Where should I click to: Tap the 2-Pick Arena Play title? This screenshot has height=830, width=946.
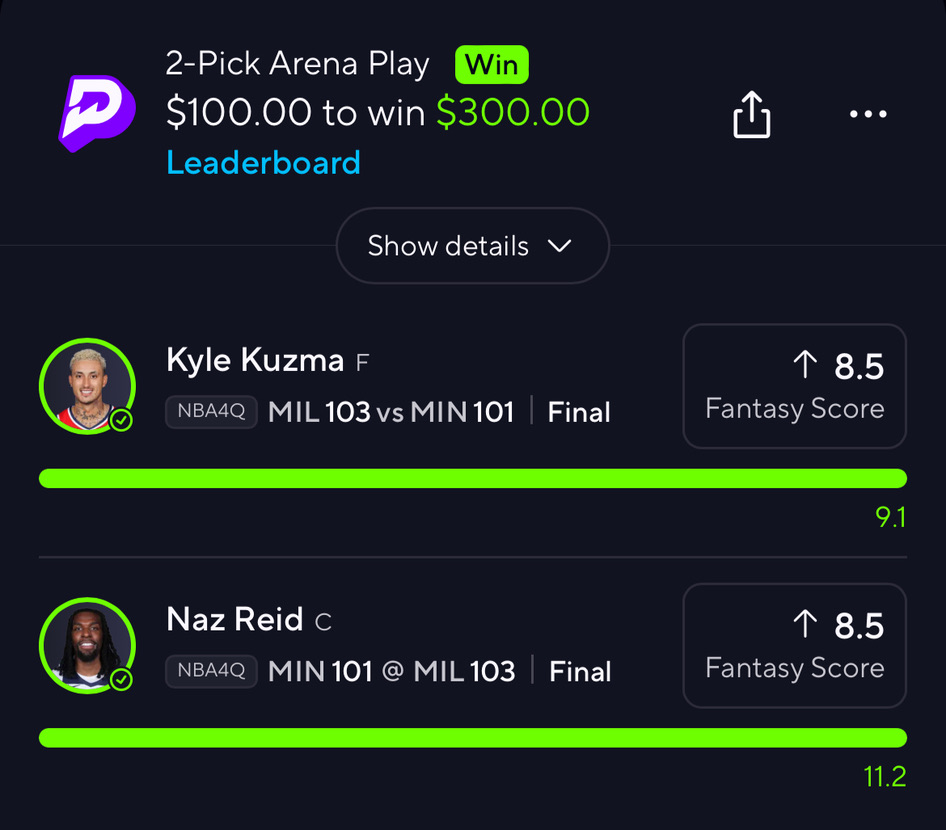(x=298, y=65)
